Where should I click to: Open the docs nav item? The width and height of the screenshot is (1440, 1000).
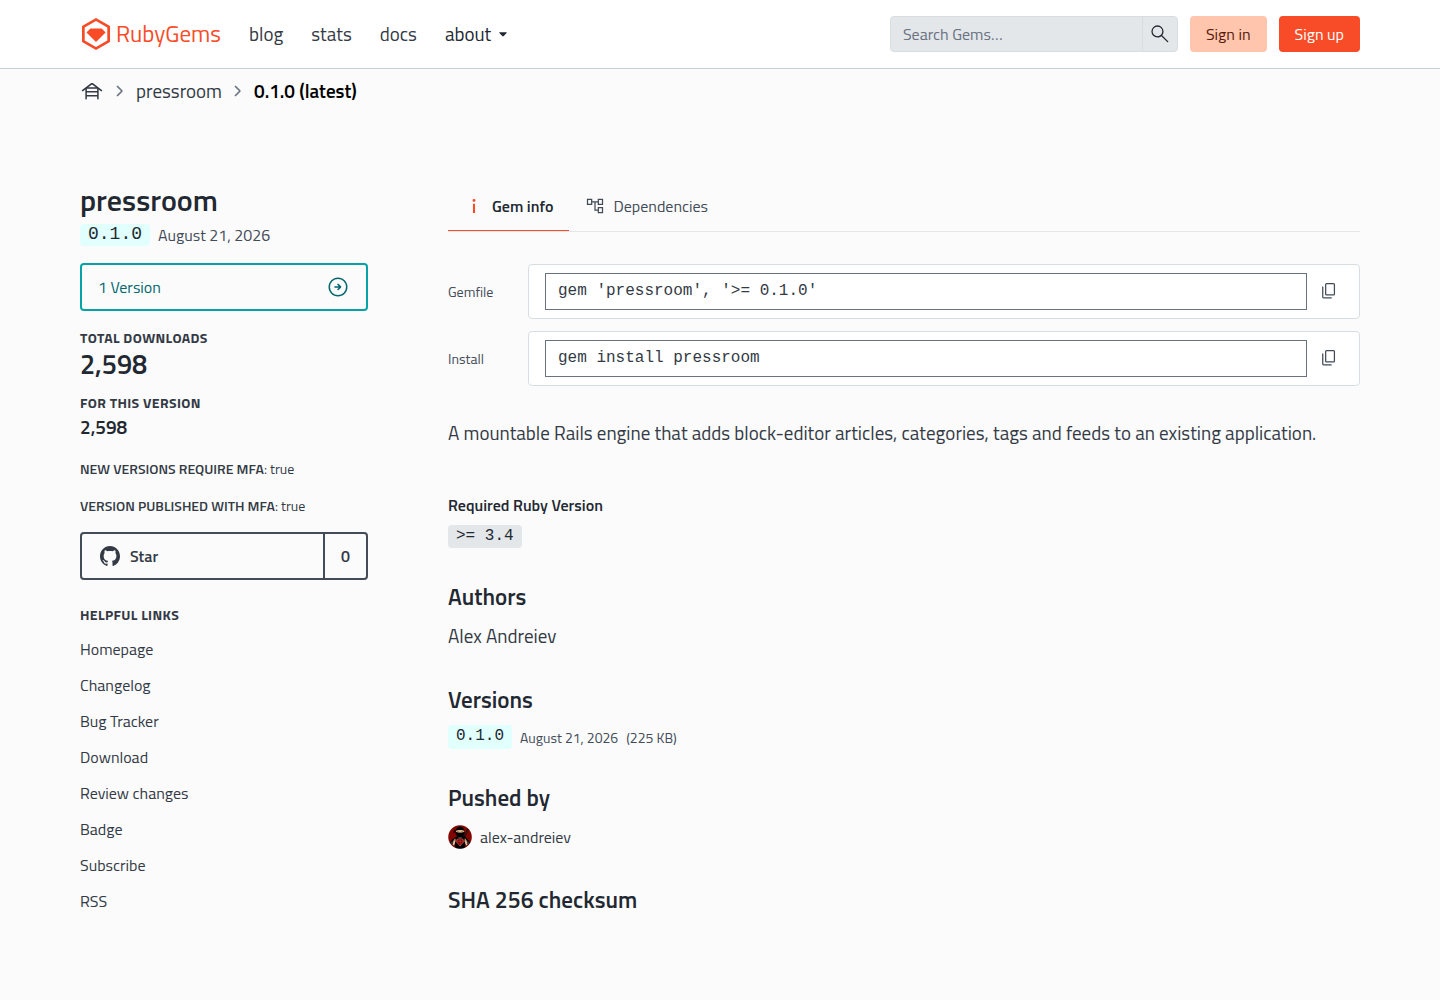click(x=398, y=35)
